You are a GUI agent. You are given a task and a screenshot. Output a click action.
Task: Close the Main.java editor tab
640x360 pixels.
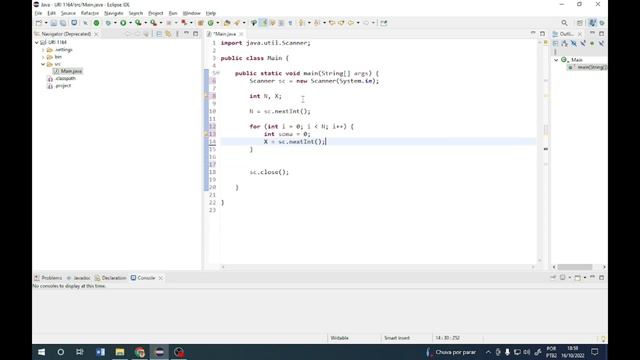tap(241, 34)
